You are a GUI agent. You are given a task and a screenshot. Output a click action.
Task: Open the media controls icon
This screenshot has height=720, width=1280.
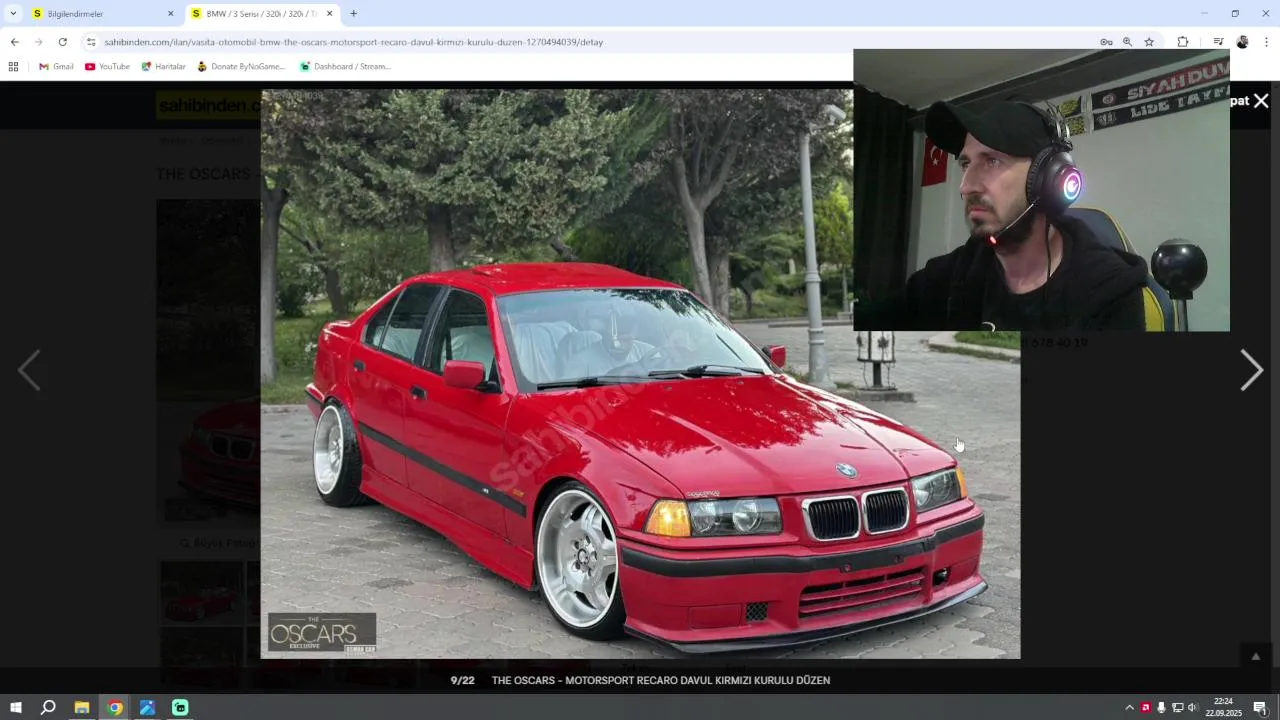pos(1218,42)
